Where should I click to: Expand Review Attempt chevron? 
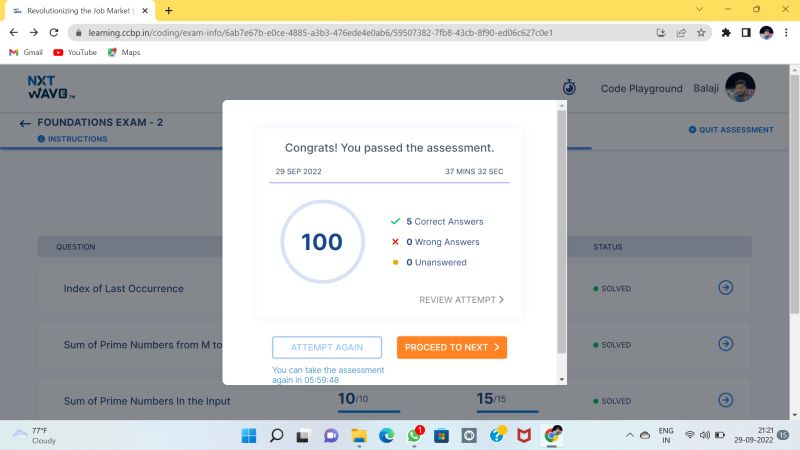click(501, 299)
